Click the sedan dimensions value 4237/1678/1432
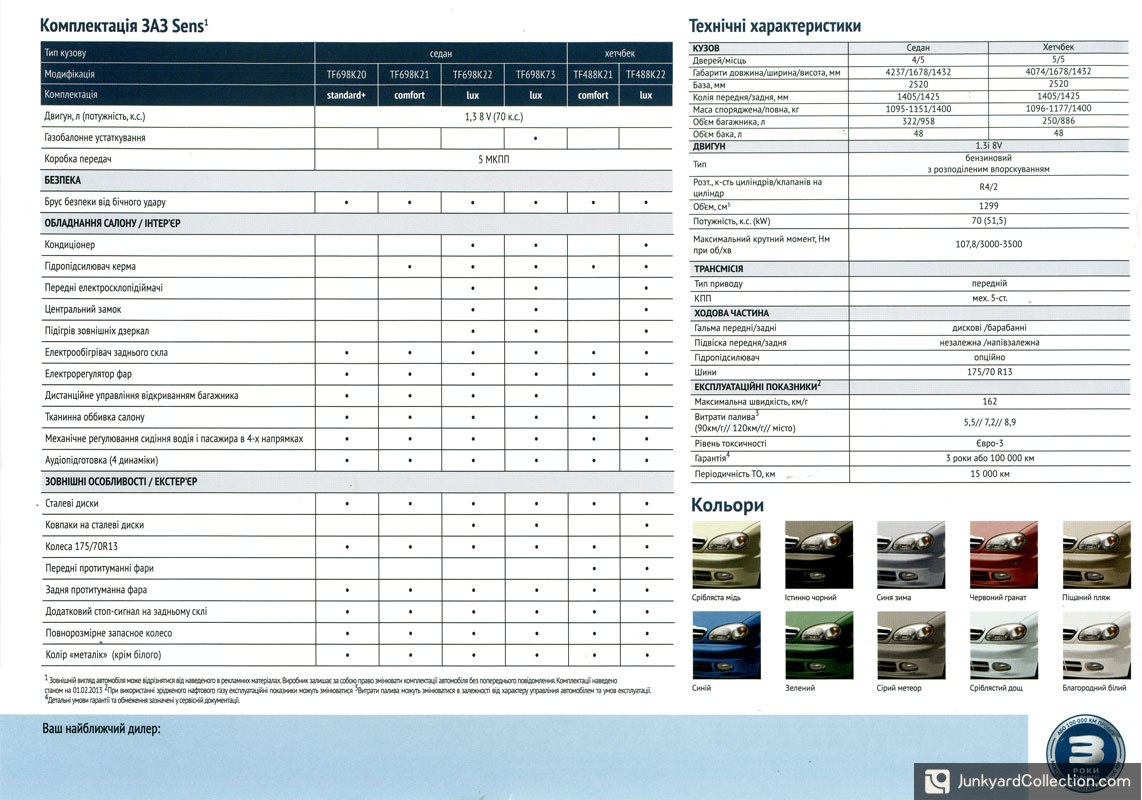Image resolution: width=1142 pixels, height=800 pixels. tap(918, 72)
